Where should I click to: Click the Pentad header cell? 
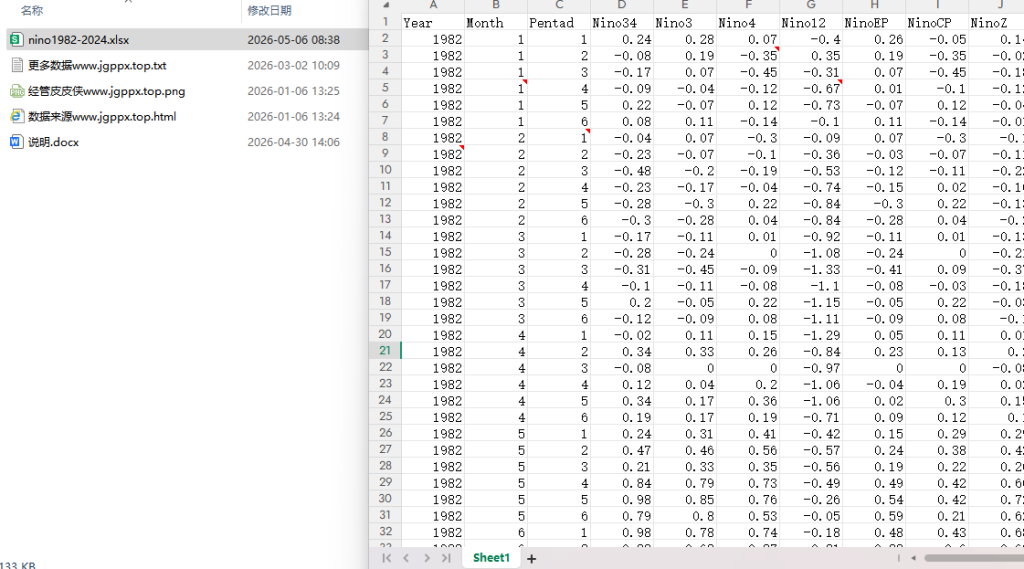[x=559, y=23]
